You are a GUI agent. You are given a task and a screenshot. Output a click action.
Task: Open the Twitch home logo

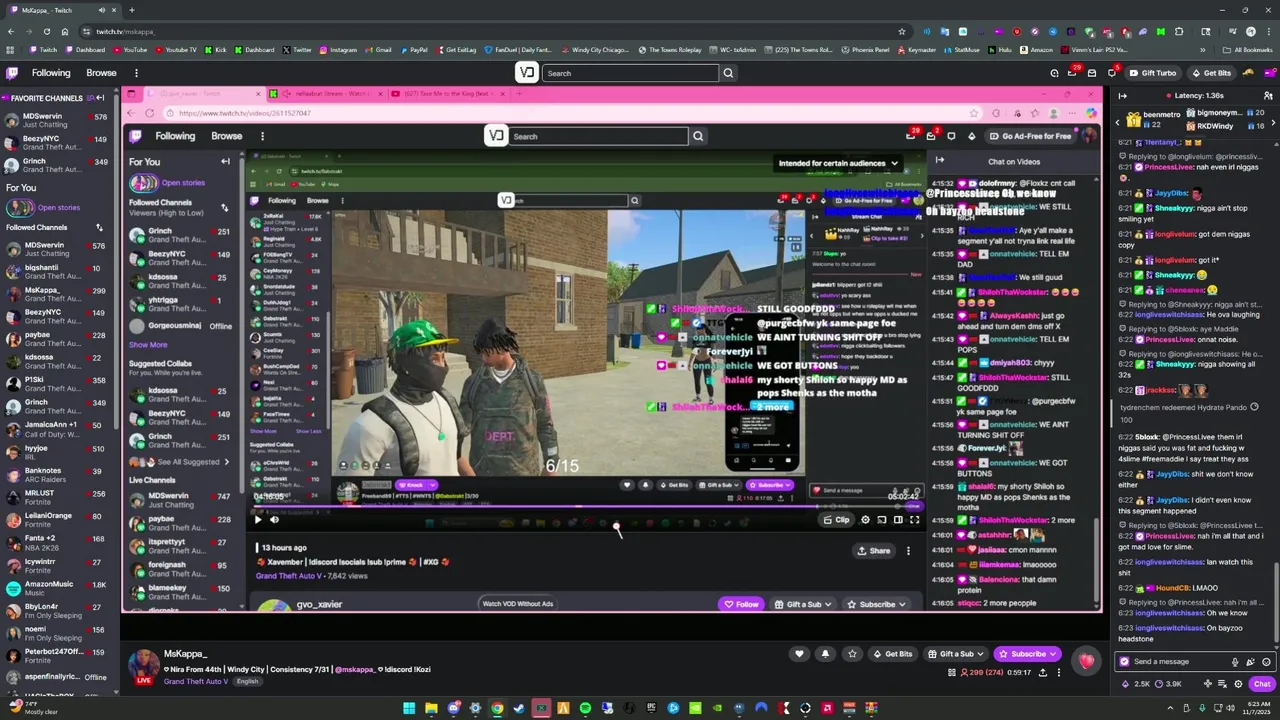pos(12,73)
